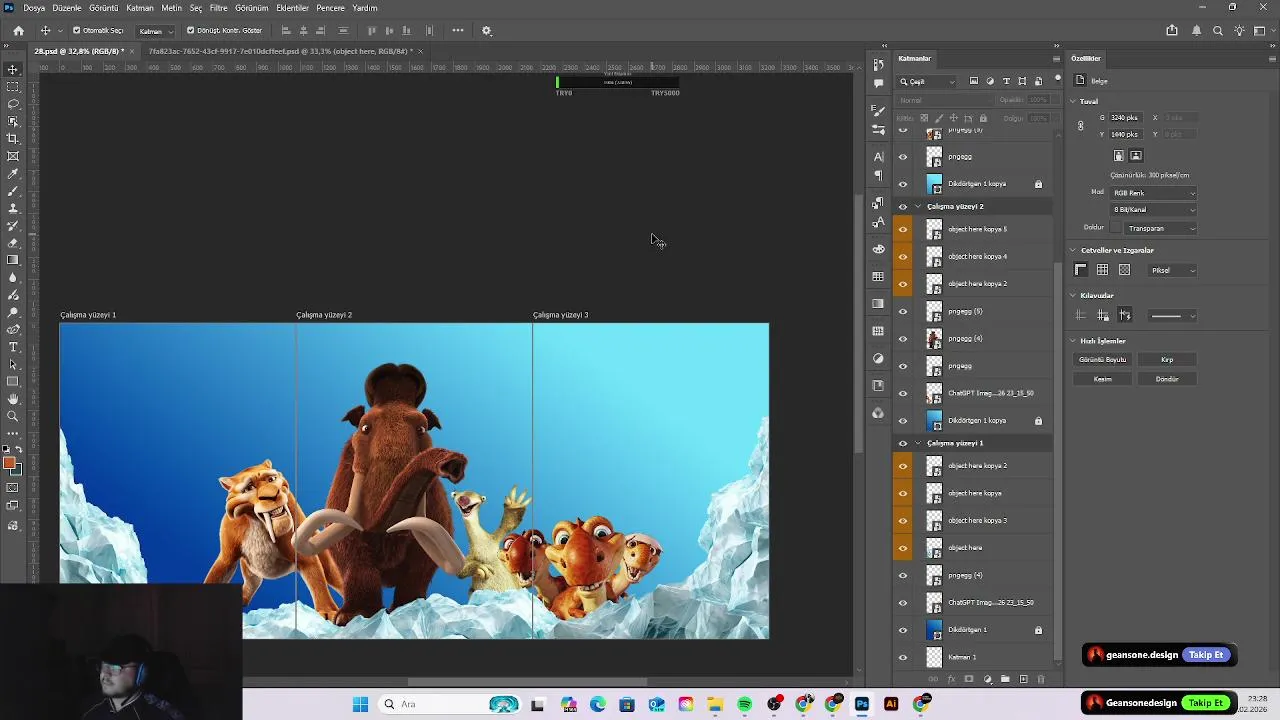Hide the Dikdörtgen 1 layer
Viewport: 1280px width, 720px height.
coord(903,630)
